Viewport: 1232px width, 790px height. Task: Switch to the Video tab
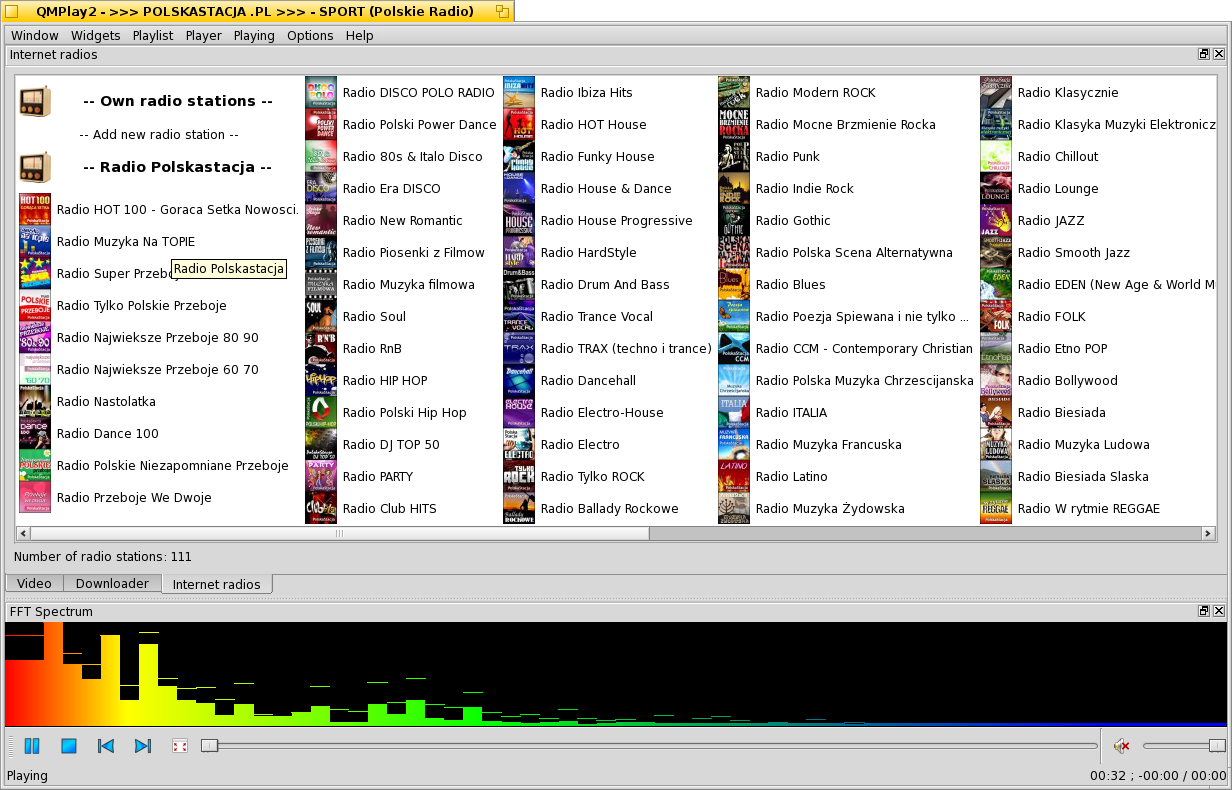34,583
